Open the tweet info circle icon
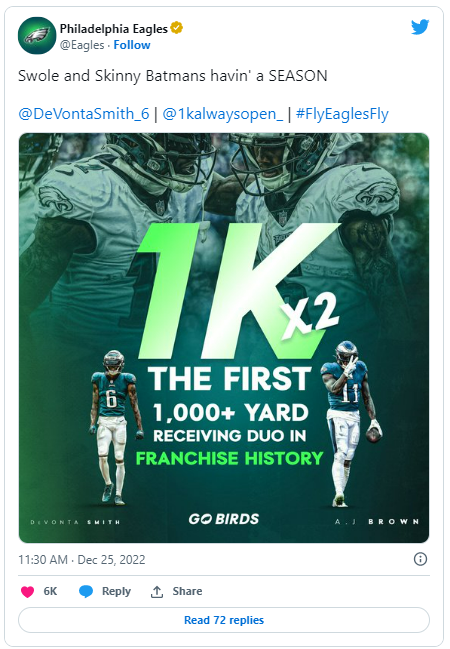This screenshot has width=450, height=649. click(x=420, y=559)
